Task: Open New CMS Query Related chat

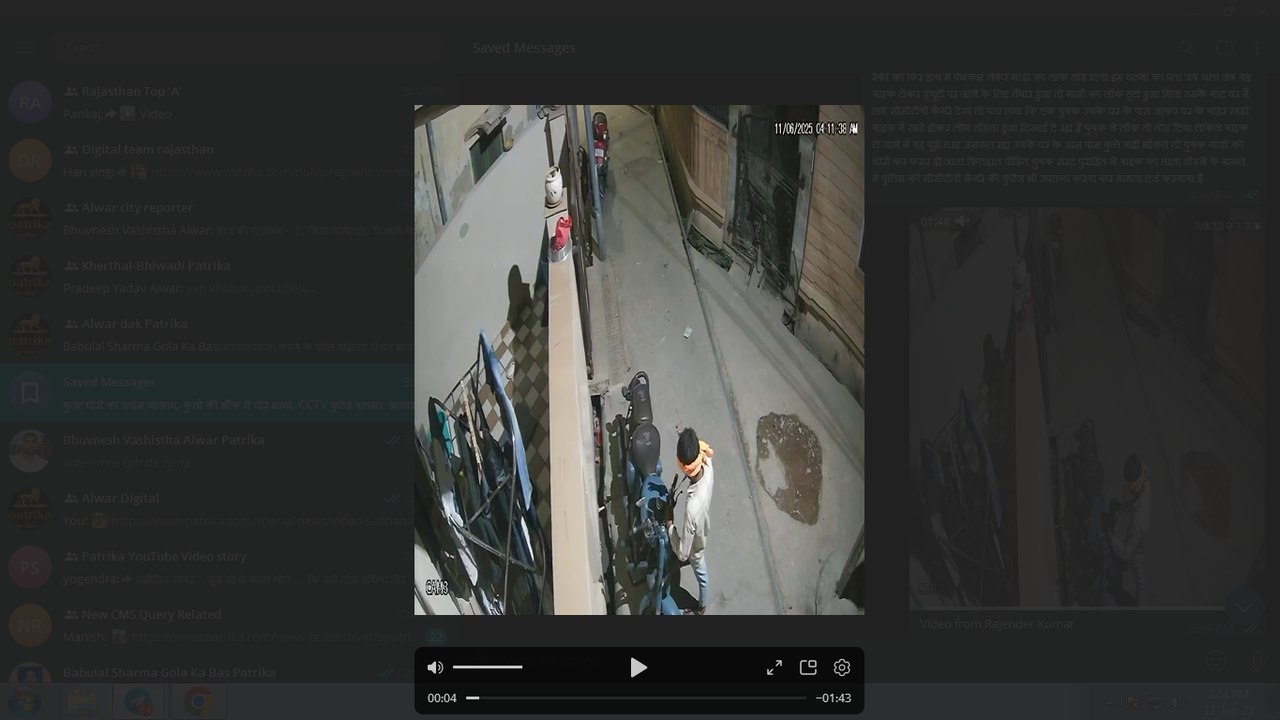Action: 228,624
